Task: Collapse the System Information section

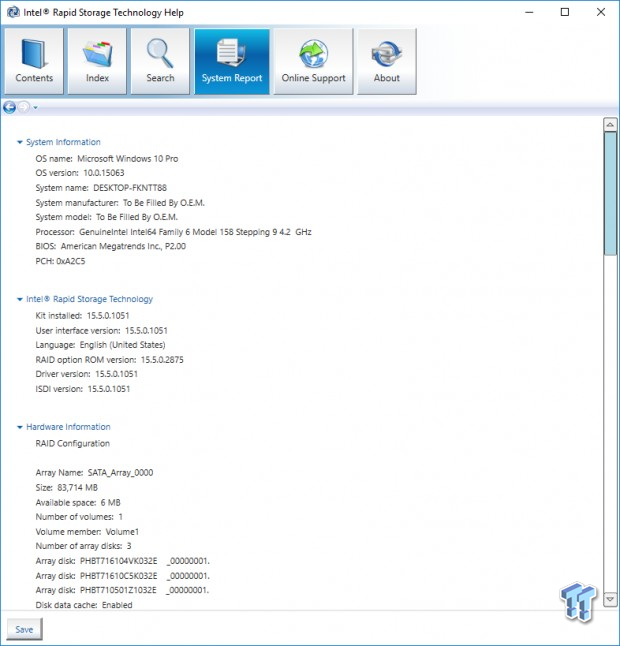Action: [x=19, y=142]
